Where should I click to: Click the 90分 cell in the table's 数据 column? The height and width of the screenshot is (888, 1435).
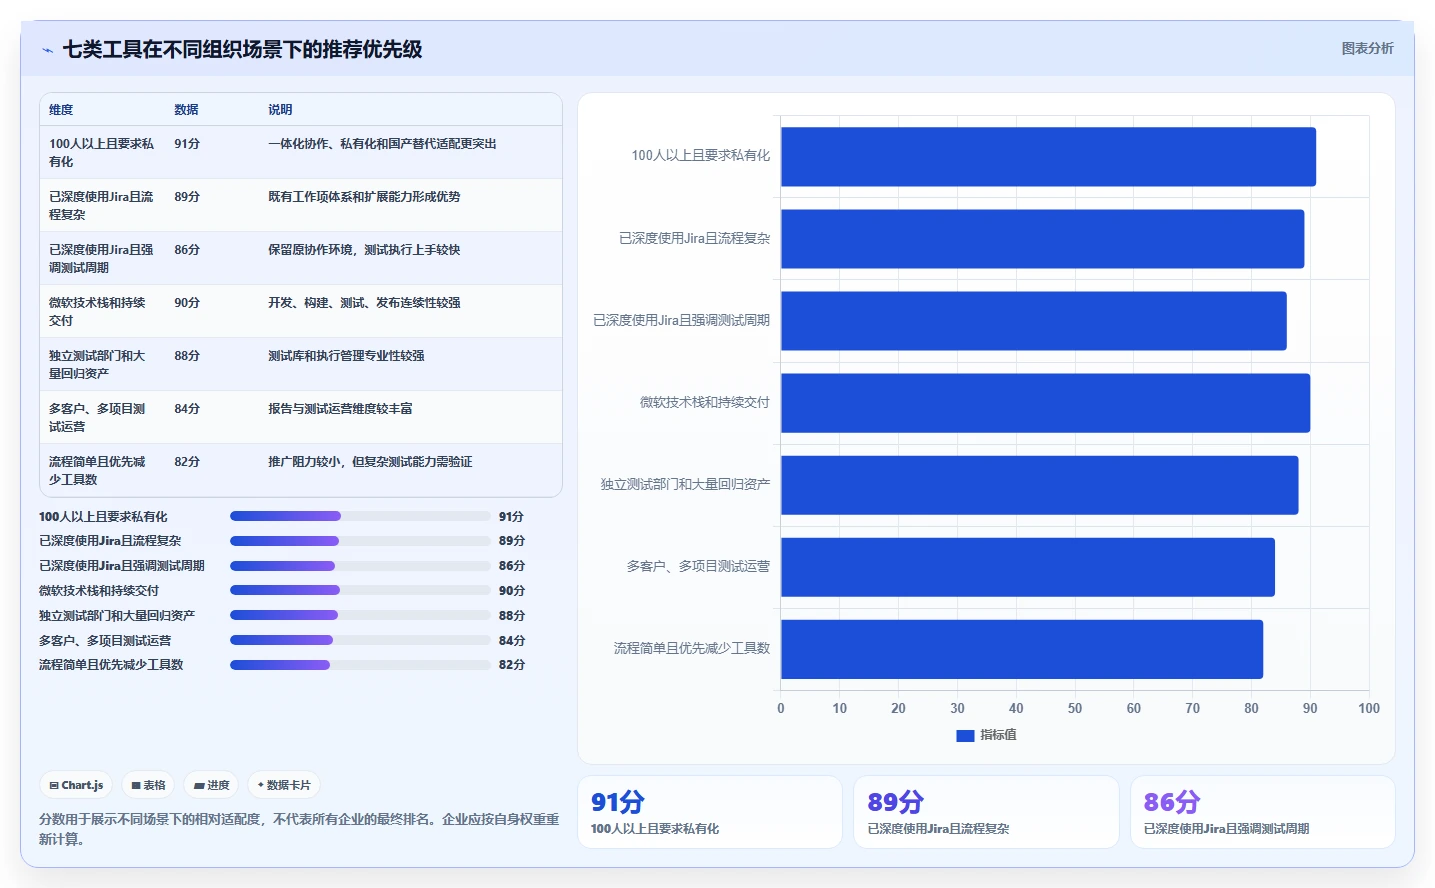click(x=187, y=303)
